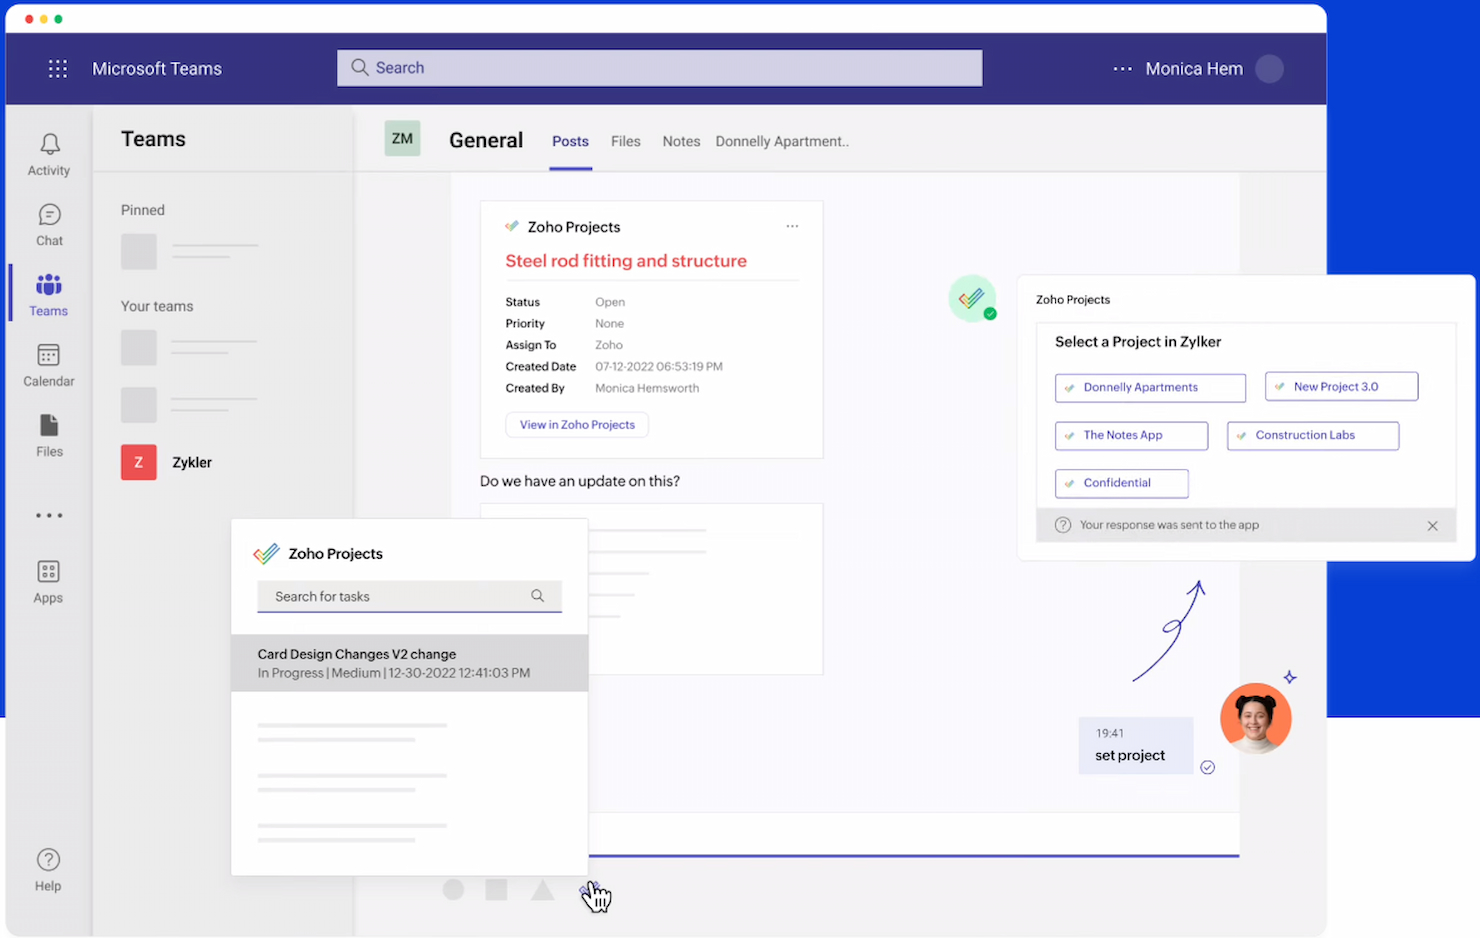1480x938 pixels.
Task: Click View in Zoho Projects button
Action: pos(577,425)
